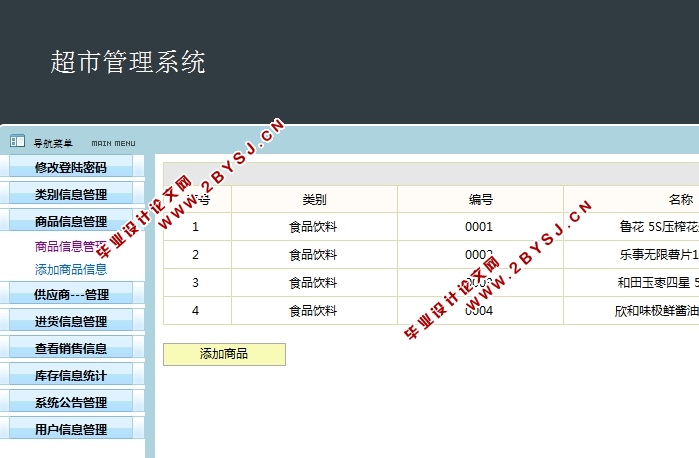Screen dimensions: 699x458
Task: Click product name 和田玉枣四星
Action: tap(658, 282)
